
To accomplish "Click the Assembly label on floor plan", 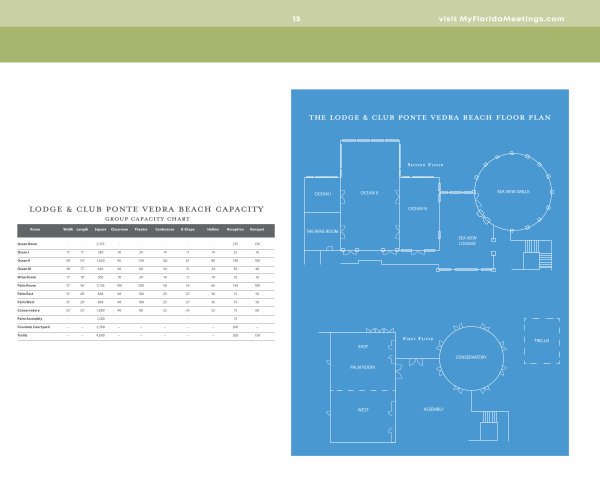I will tap(434, 409).
